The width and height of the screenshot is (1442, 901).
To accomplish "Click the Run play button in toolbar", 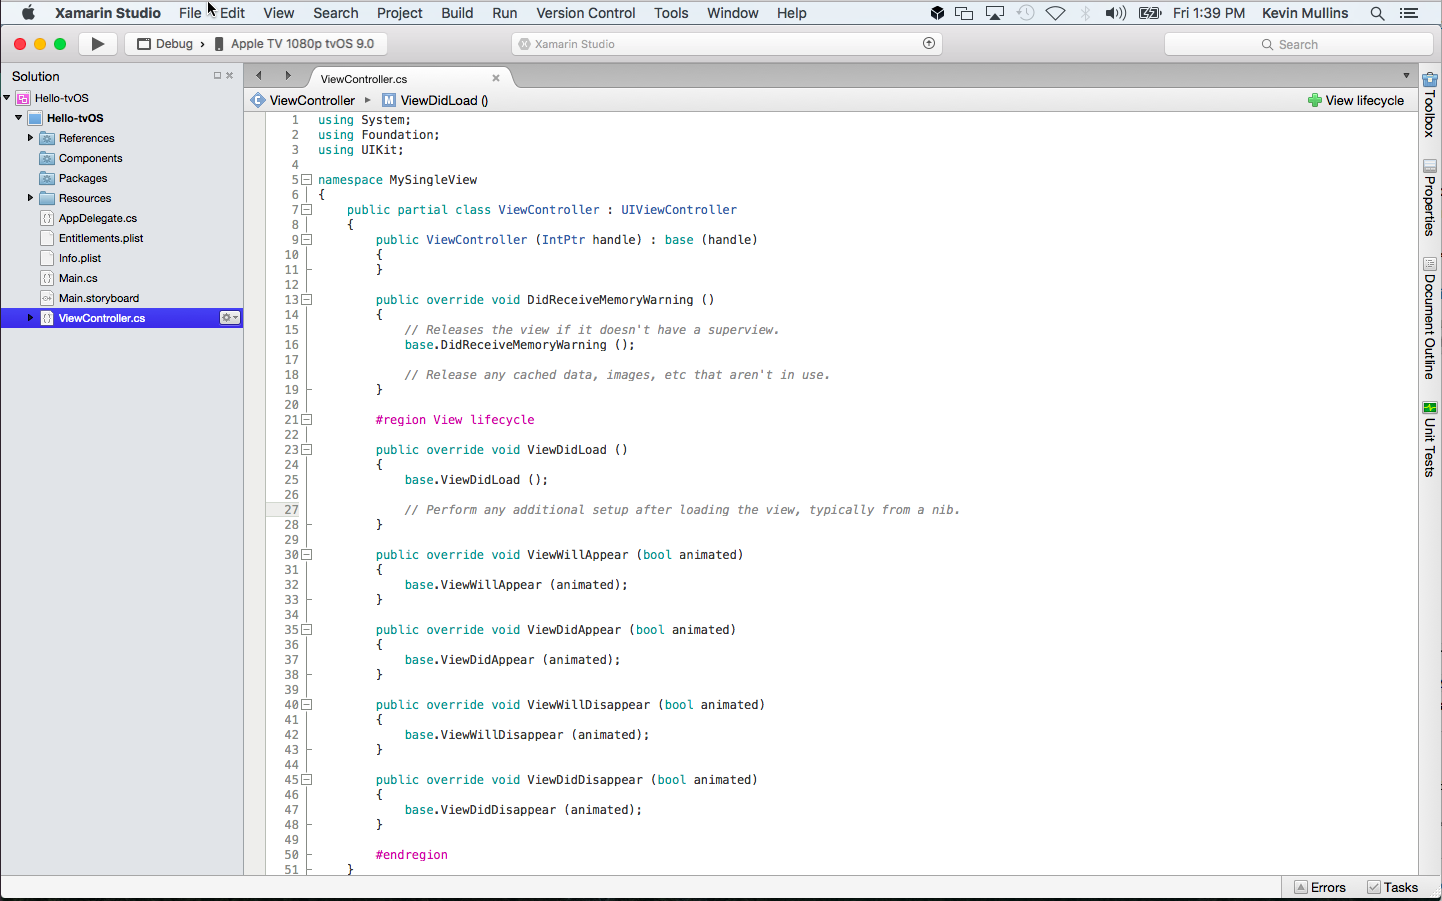I will pos(97,44).
